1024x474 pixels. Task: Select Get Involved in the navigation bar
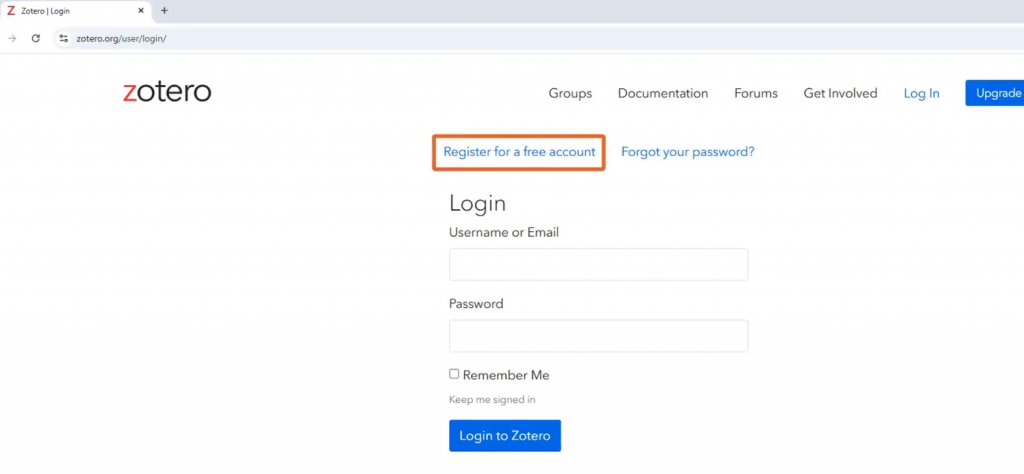click(840, 93)
